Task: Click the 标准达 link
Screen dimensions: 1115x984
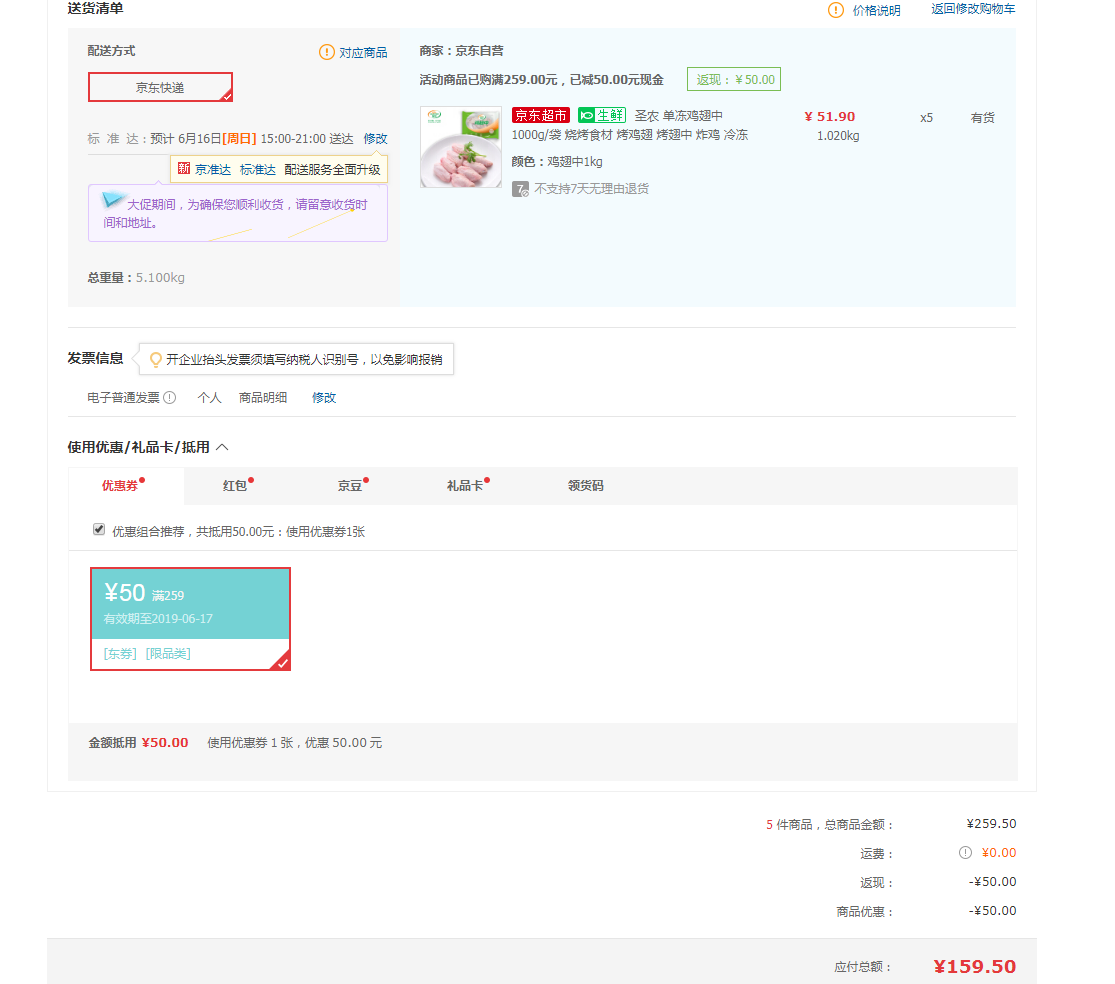Action: pyautogui.click(x=257, y=169)
